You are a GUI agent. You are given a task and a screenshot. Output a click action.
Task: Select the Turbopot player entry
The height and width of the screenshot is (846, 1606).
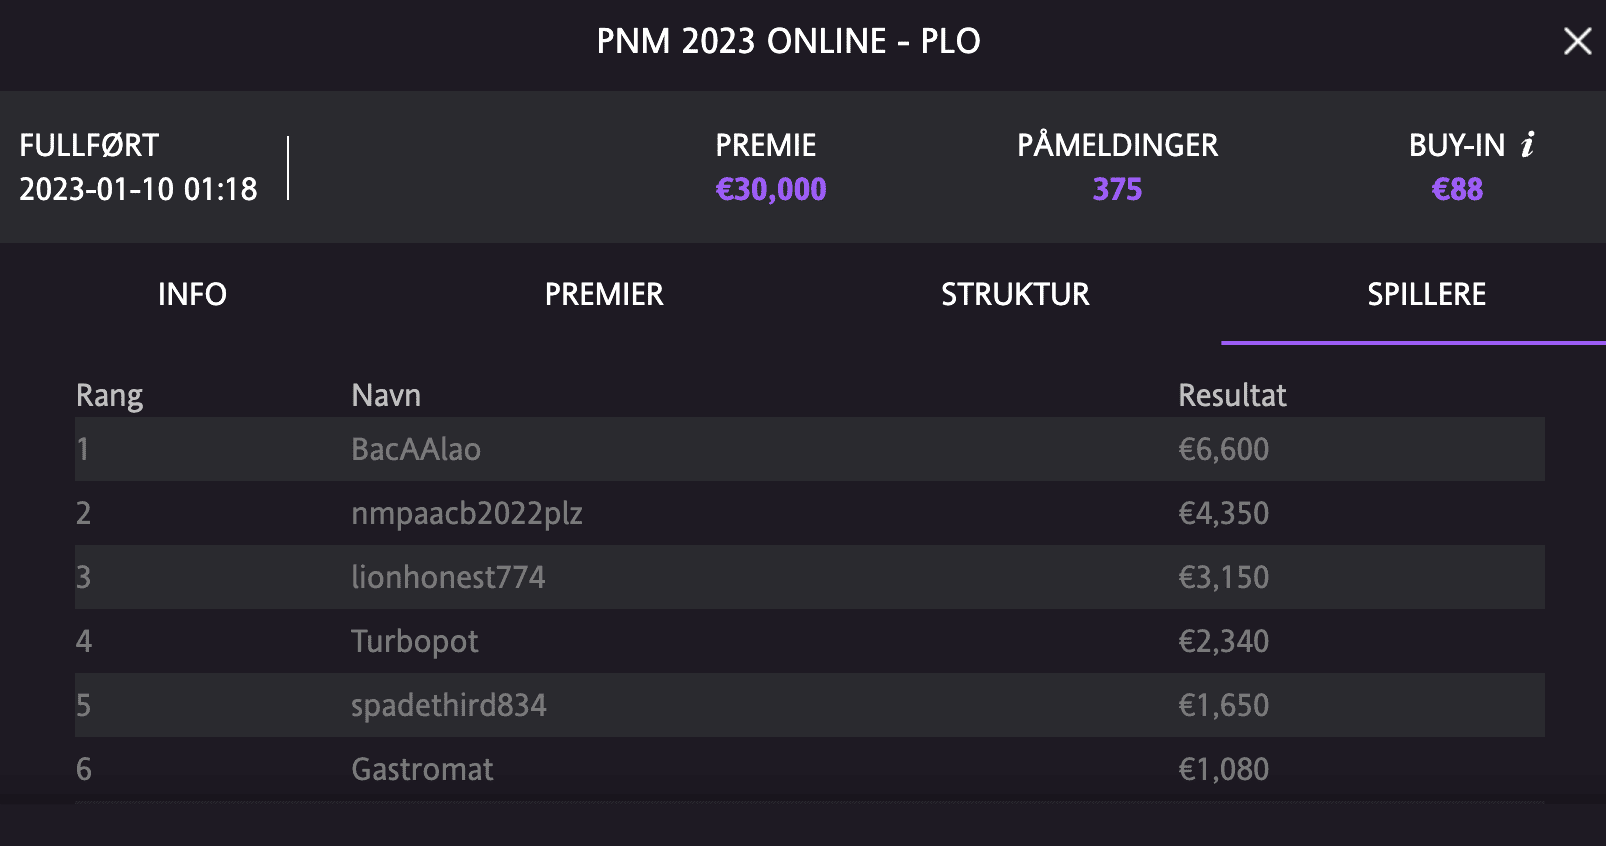[809, 641]
